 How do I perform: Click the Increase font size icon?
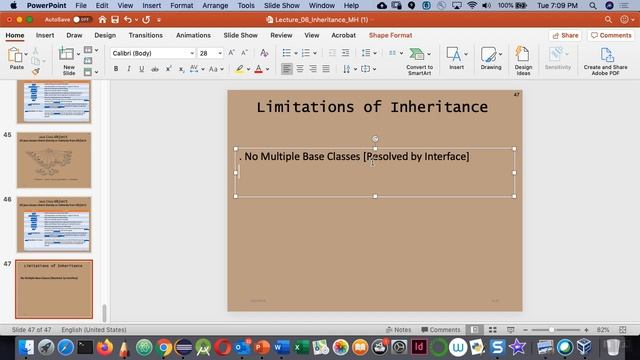click(x=231, y=53)
